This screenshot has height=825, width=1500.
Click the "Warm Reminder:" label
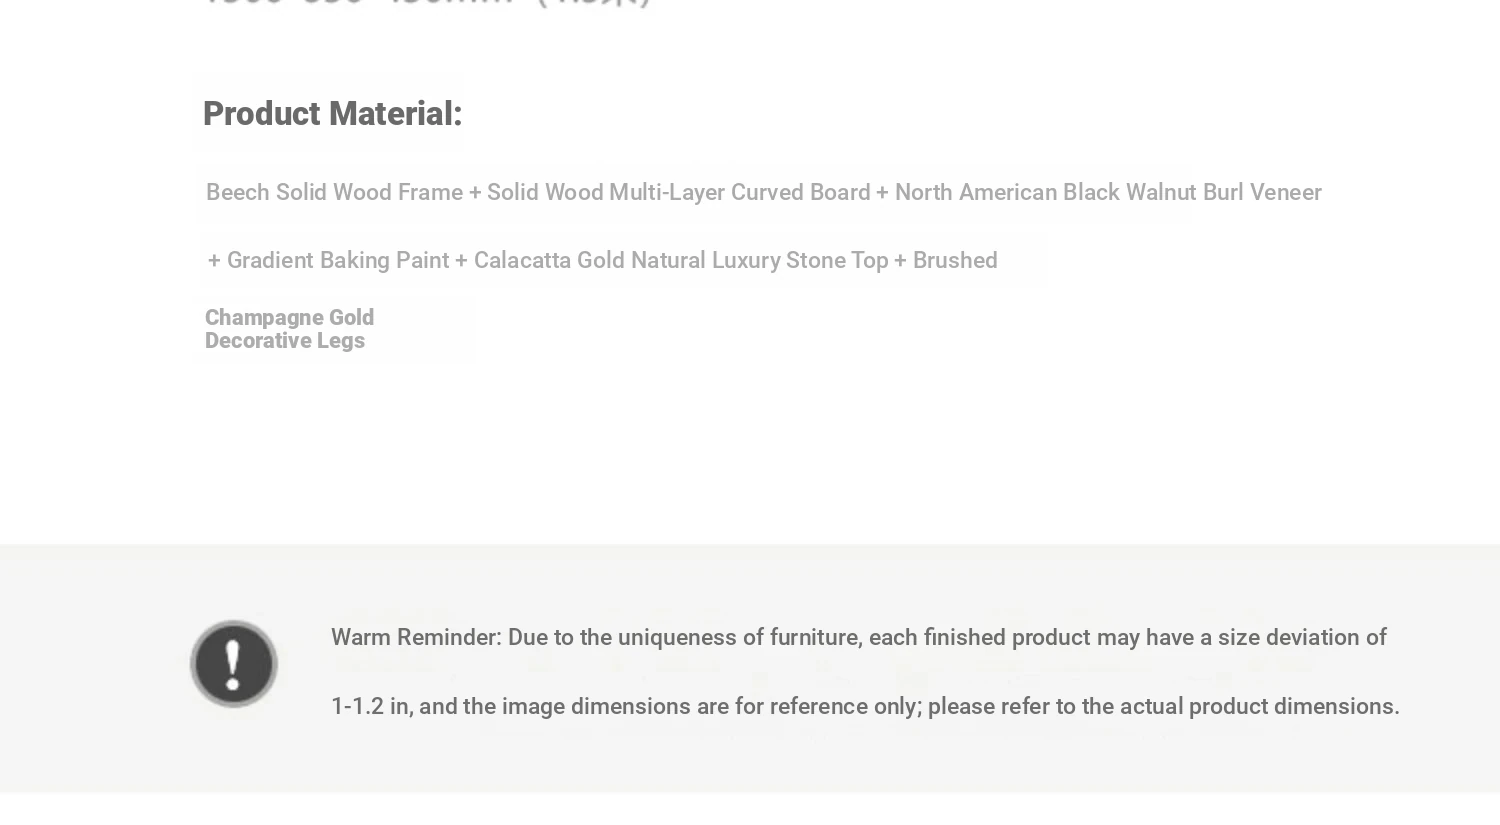coord(415,637)
